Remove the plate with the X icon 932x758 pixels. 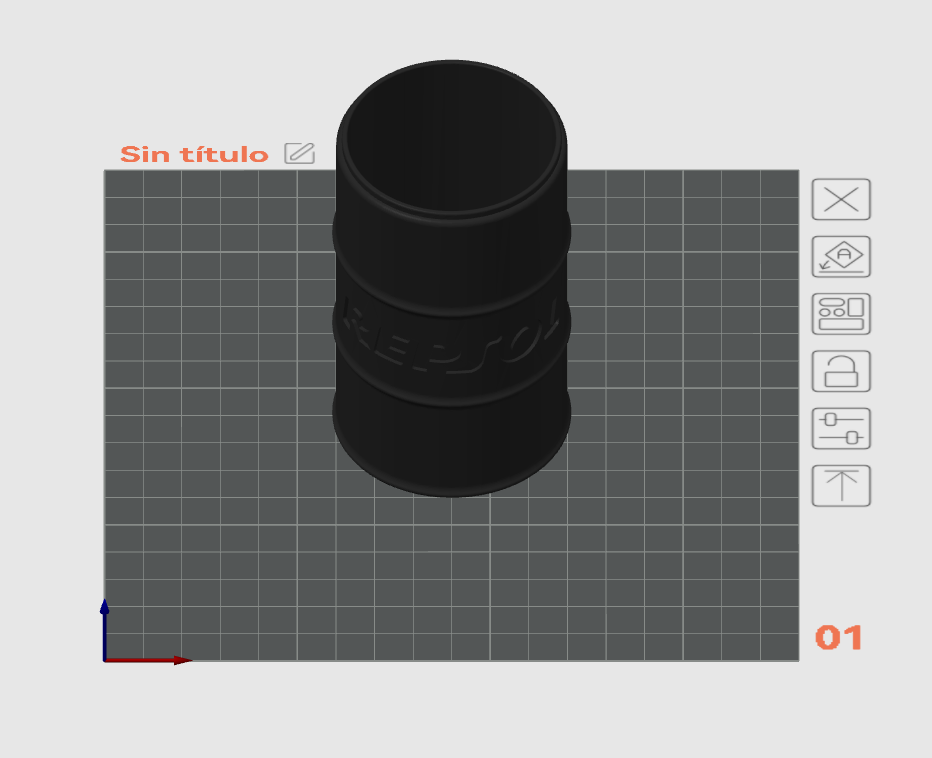pyautogui.click(x=841, y=199)
